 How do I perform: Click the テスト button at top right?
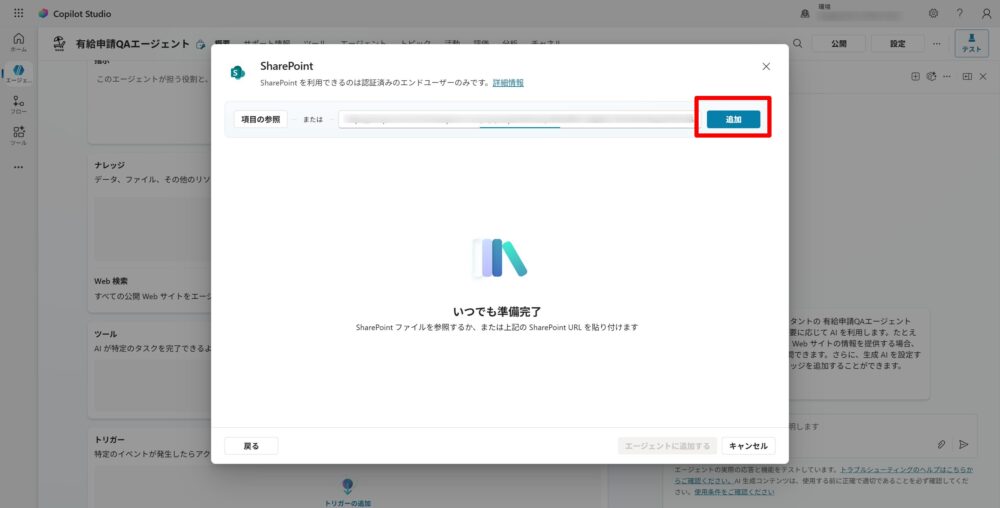pyautogui.click(x=971, y=44)
